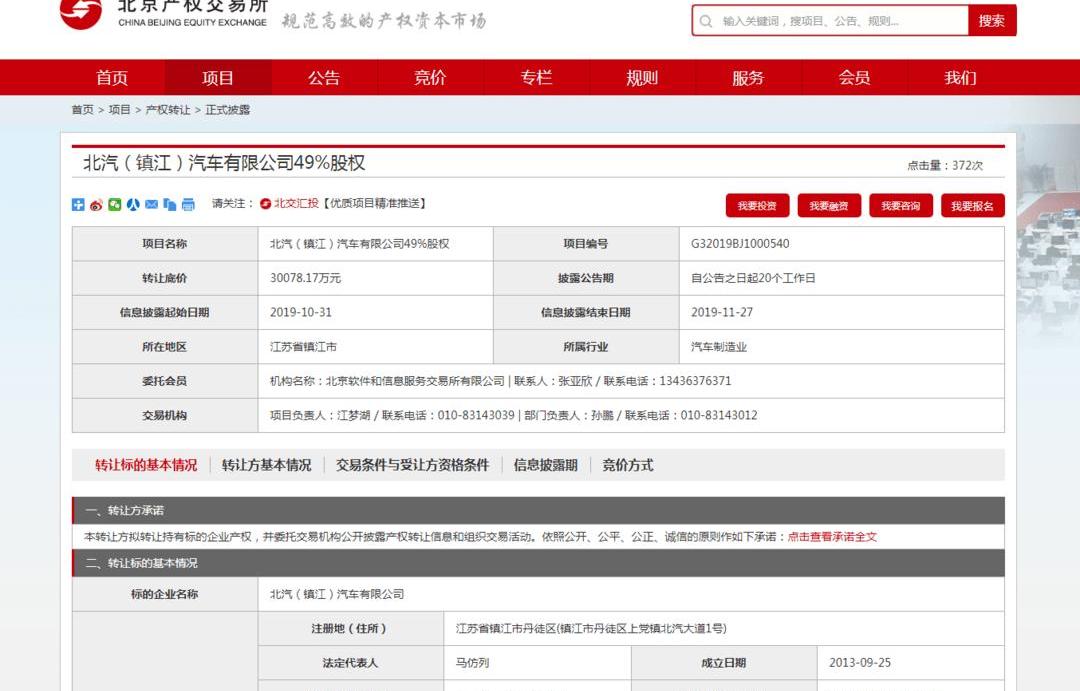This screenshot has height=691, width=1080.
Task: Click the copy link icon
Action: 169,205
